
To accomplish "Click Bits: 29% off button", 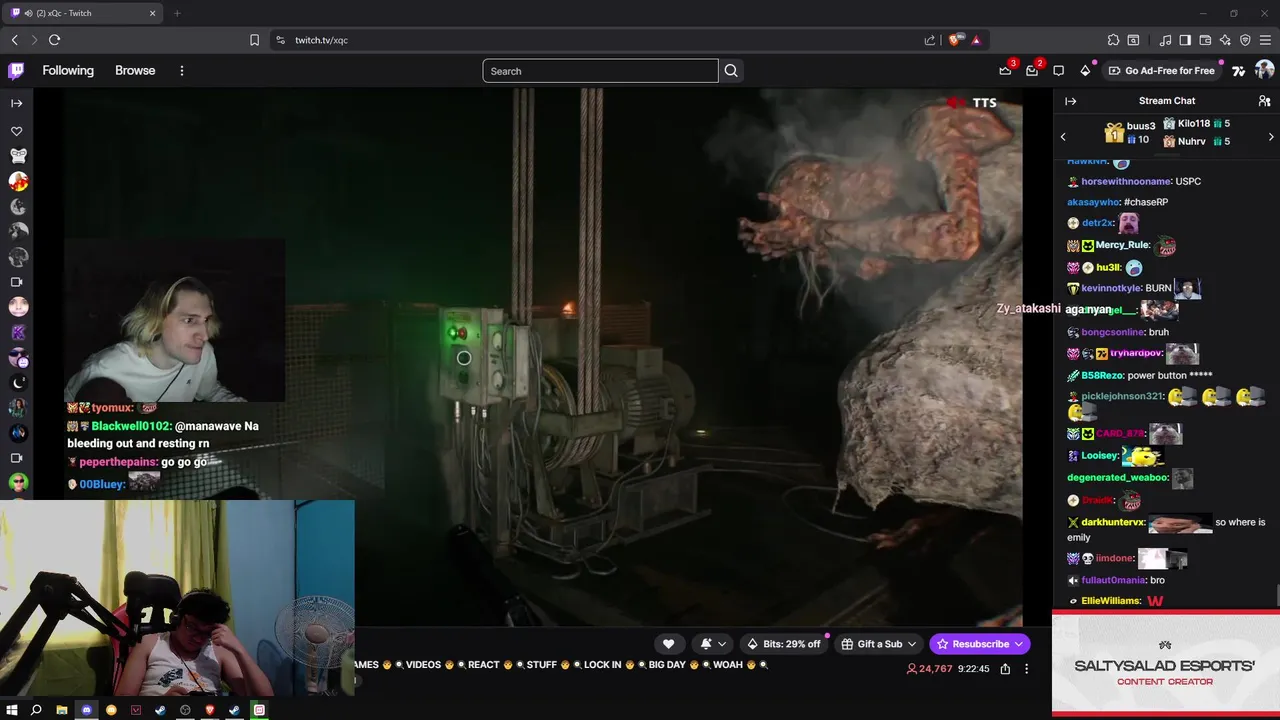I will coord(784,644).
